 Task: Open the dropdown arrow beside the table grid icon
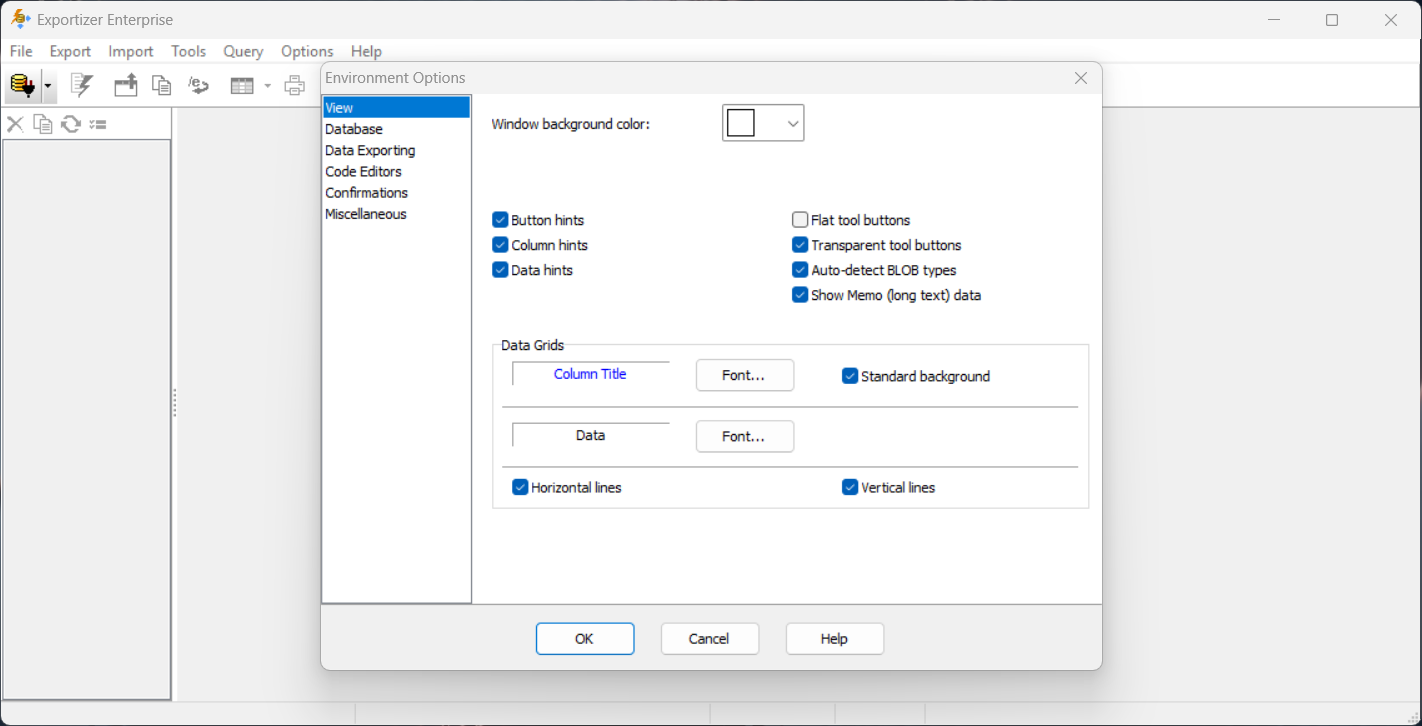pyautogui.click(x=267, y=86)
